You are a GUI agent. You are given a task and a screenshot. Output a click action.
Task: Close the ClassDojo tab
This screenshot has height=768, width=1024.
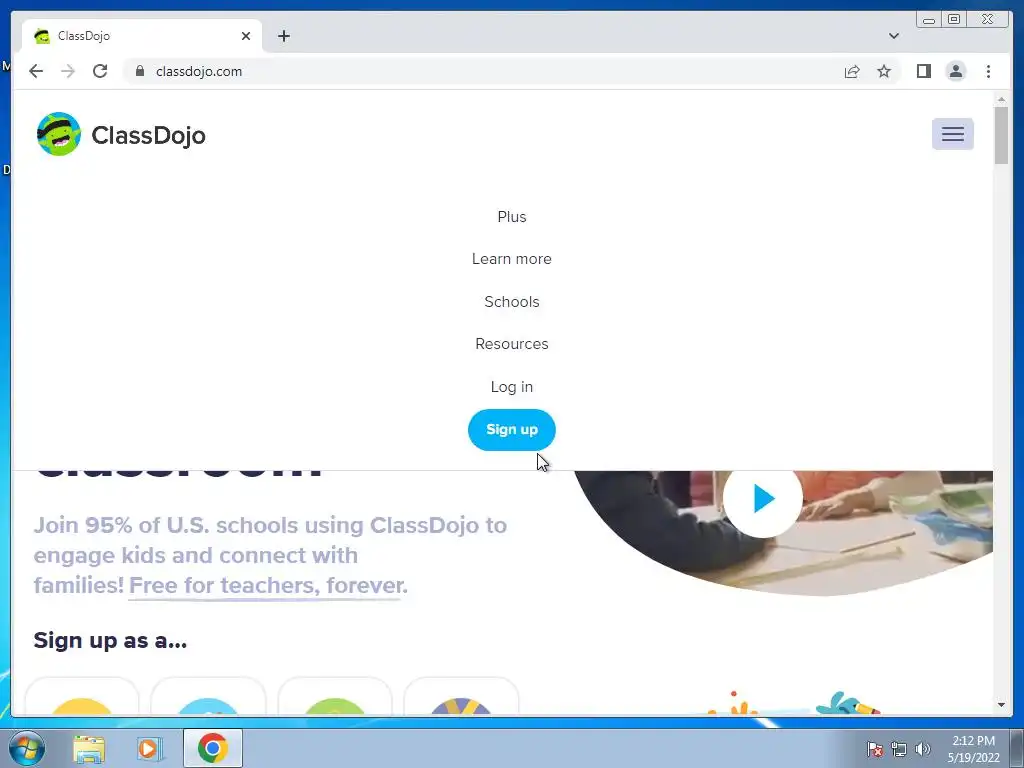(246, 36)
